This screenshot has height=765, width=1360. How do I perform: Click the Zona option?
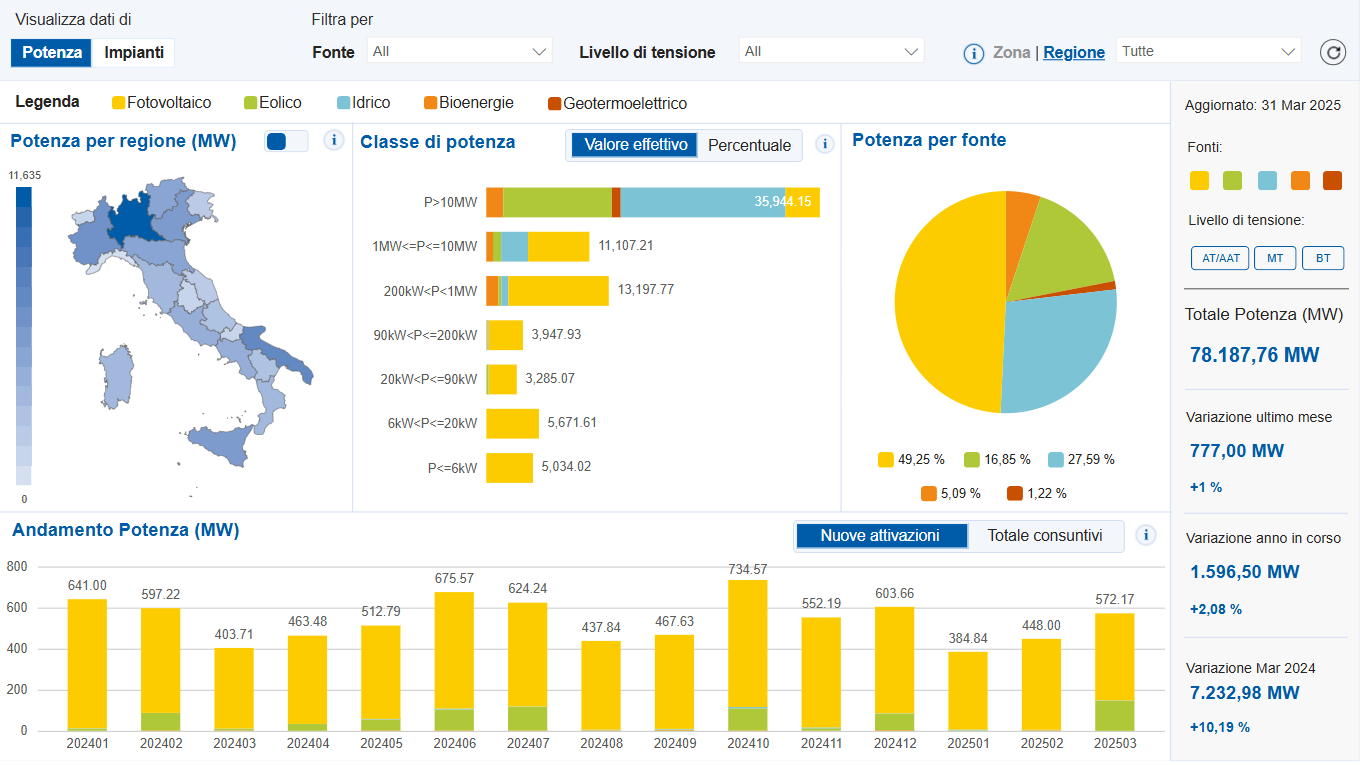coord(1012,53)
